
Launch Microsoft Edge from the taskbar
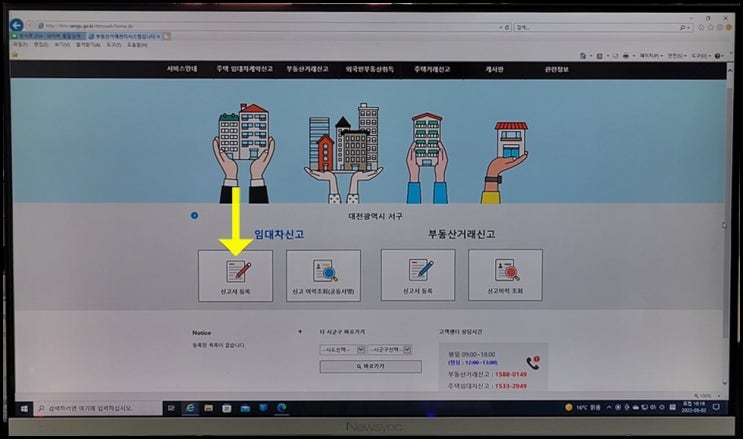(282, 408)
